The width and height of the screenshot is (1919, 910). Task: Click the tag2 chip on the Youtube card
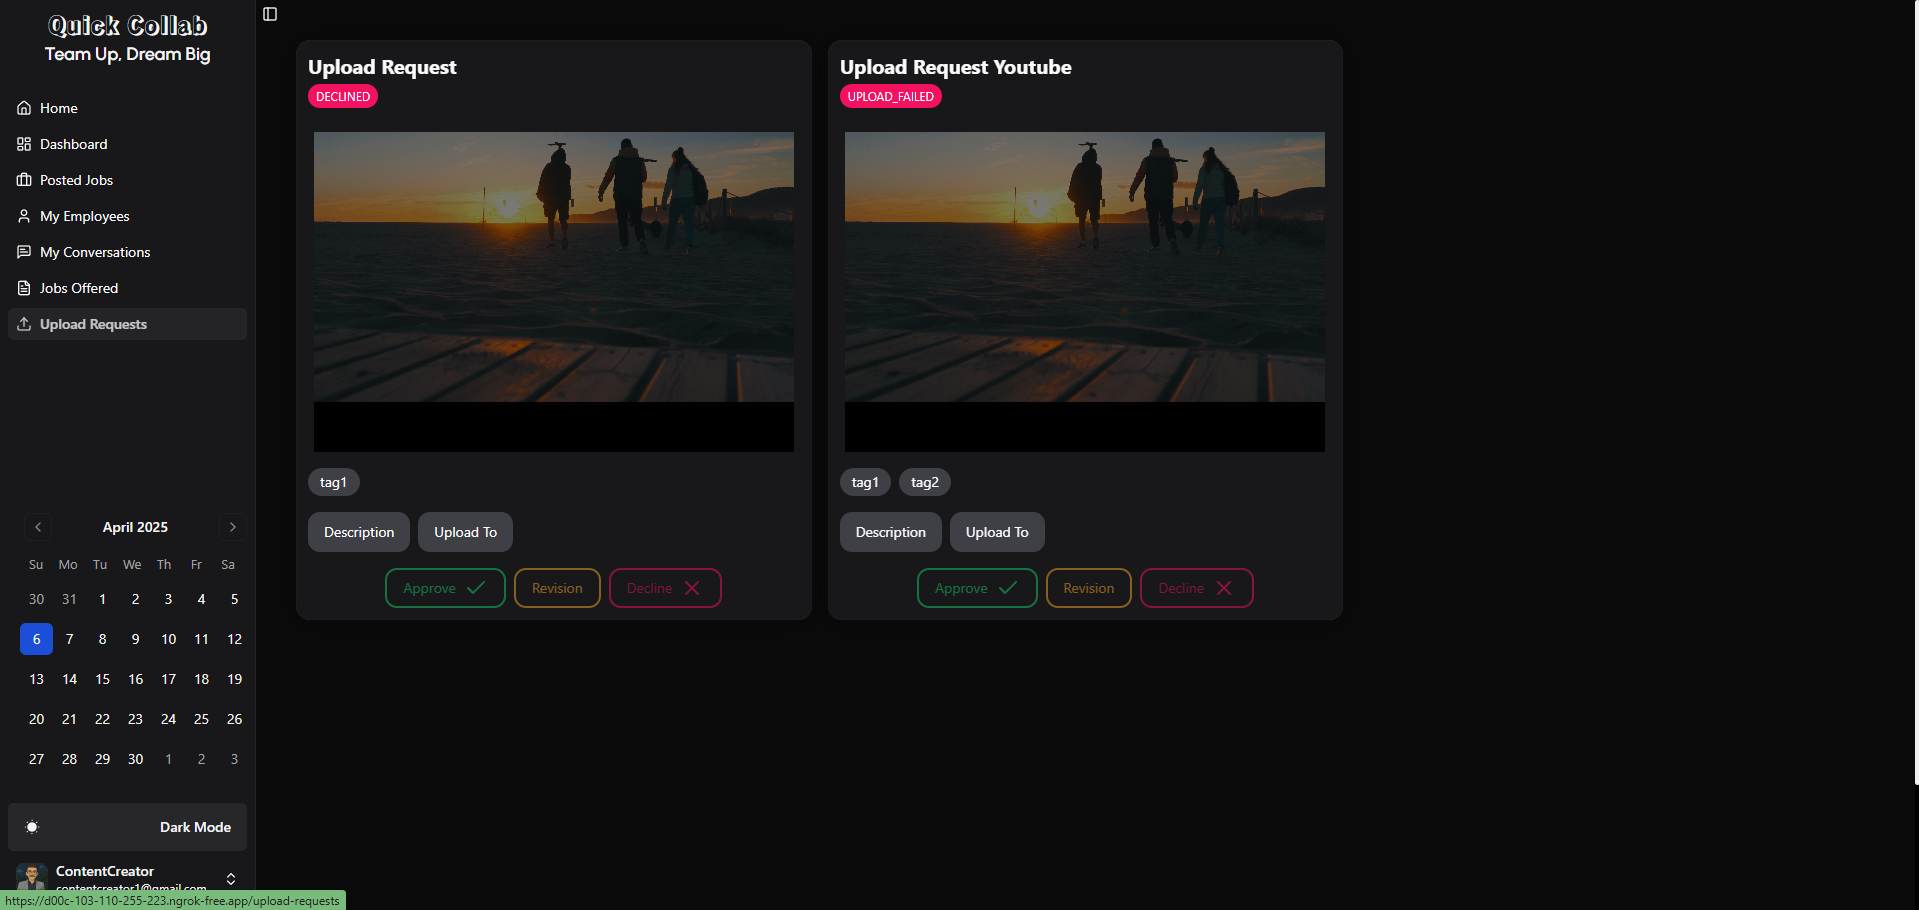tap(923, 482)
